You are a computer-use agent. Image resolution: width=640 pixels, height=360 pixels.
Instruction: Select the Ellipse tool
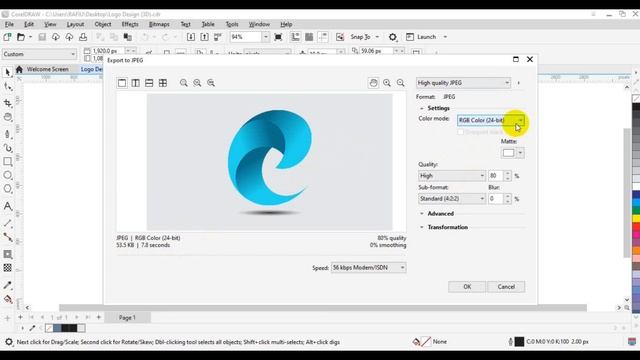pyautogui.click(x=7, y=175)
